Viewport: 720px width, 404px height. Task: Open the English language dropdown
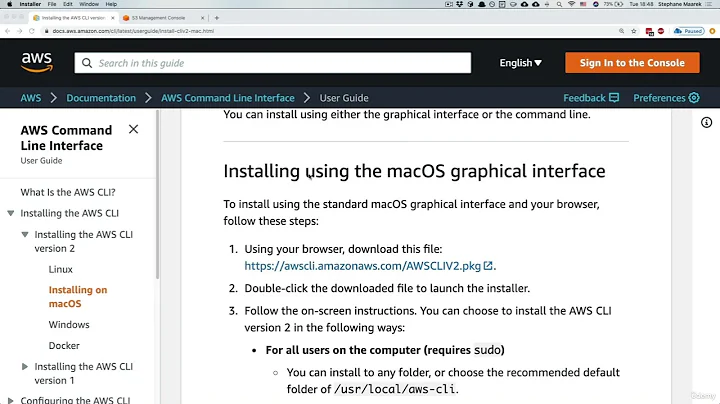pos(520,63)
